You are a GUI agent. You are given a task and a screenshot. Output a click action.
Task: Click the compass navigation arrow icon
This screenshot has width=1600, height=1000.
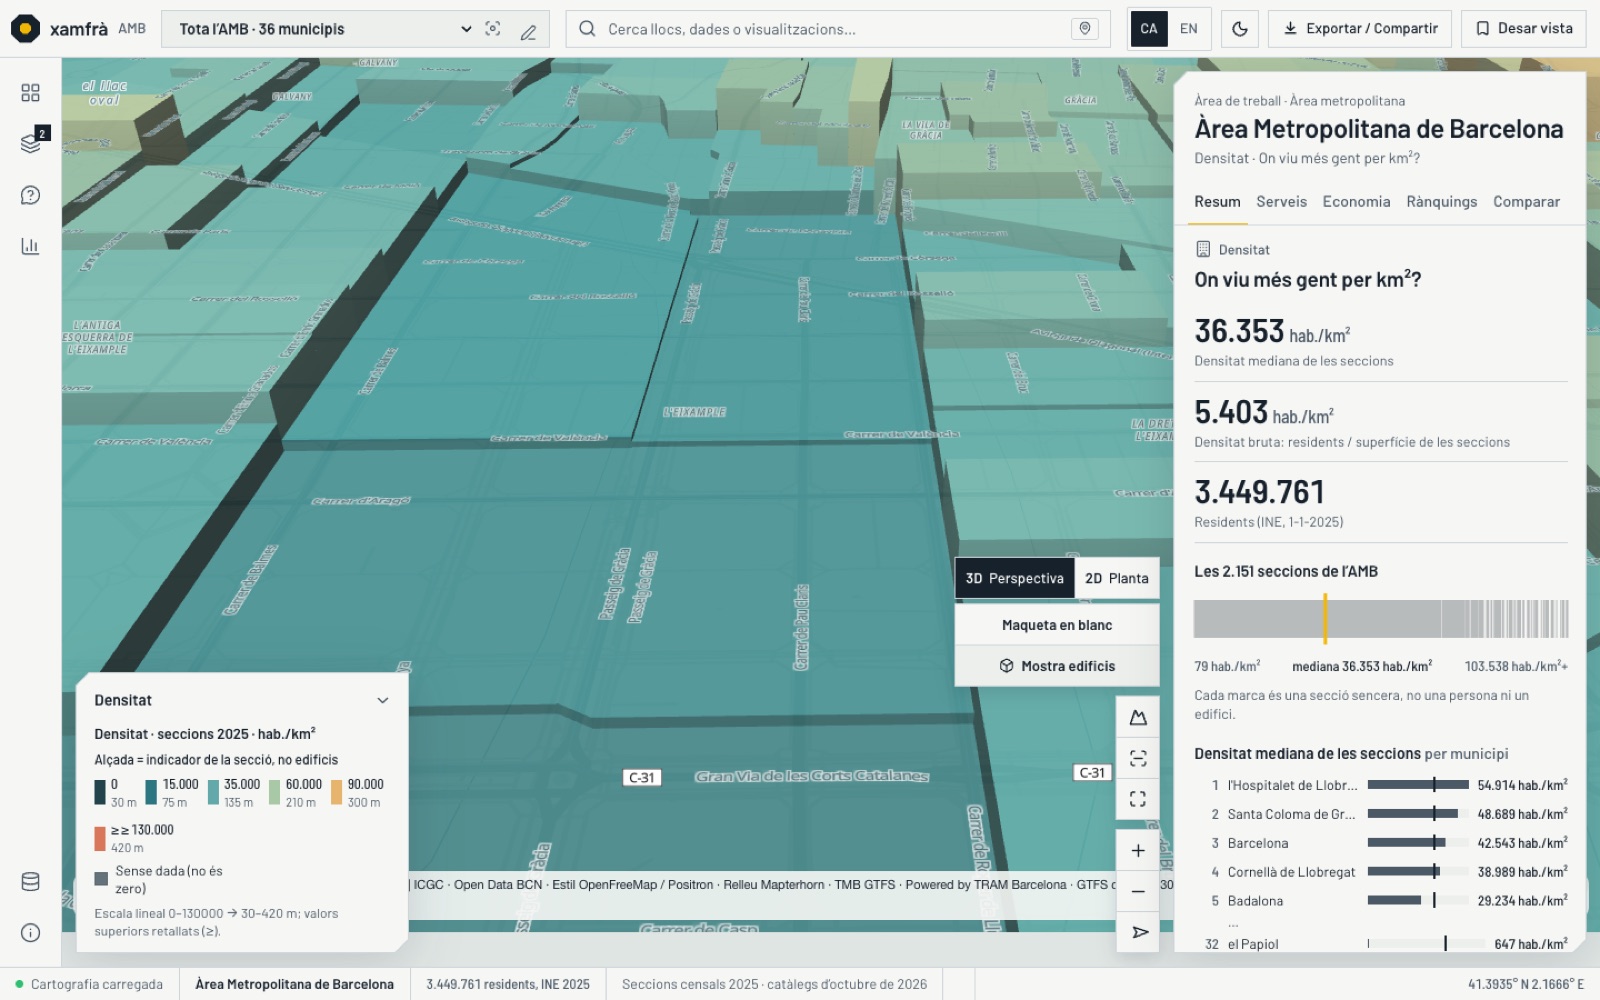tap(1138, 932)
